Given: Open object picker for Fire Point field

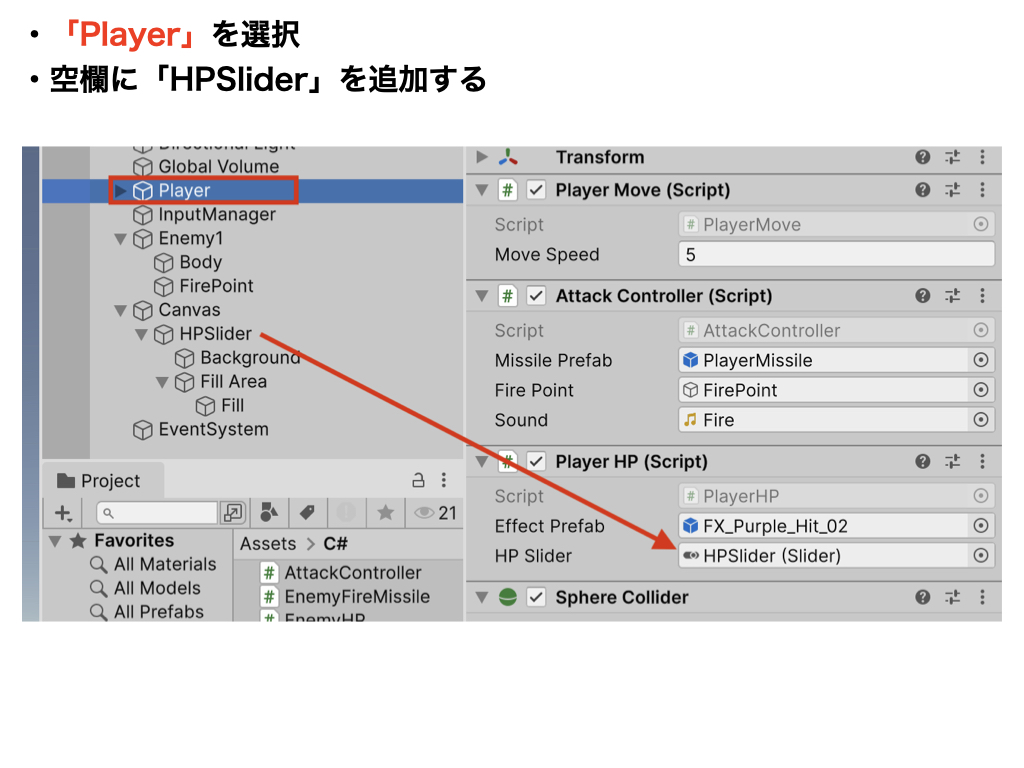Looking at the screenshot, I should 981,390.
